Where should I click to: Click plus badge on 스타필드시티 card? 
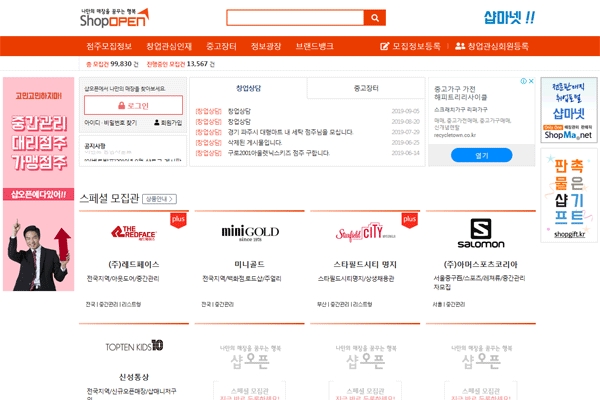pos(409,220)
